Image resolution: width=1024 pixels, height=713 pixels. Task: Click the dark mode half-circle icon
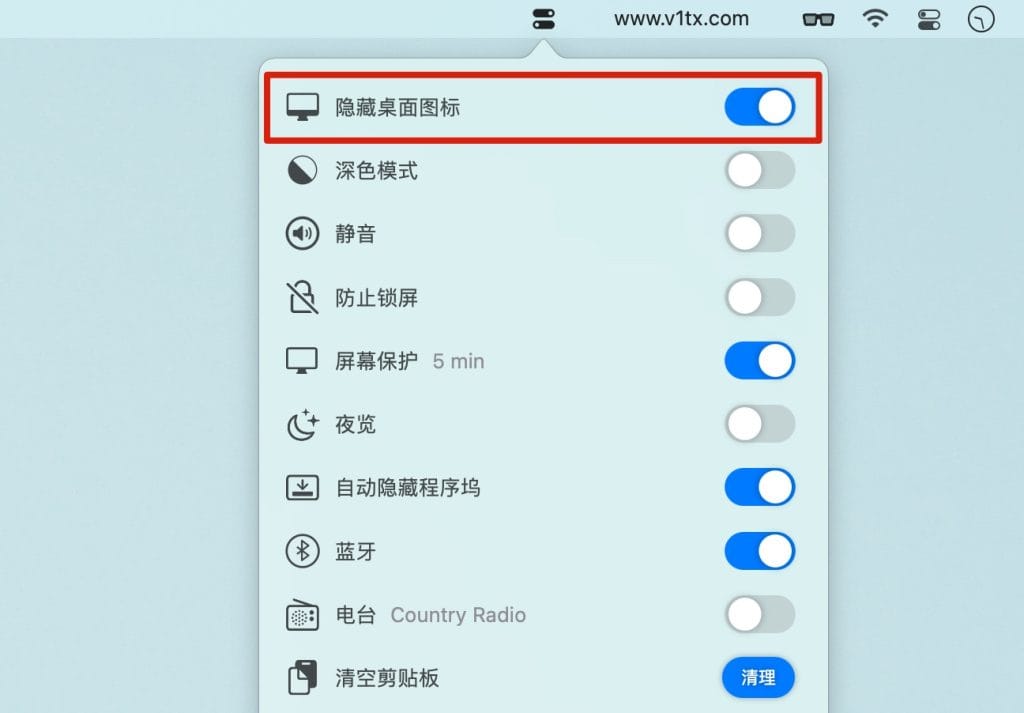tap(302, 170)
